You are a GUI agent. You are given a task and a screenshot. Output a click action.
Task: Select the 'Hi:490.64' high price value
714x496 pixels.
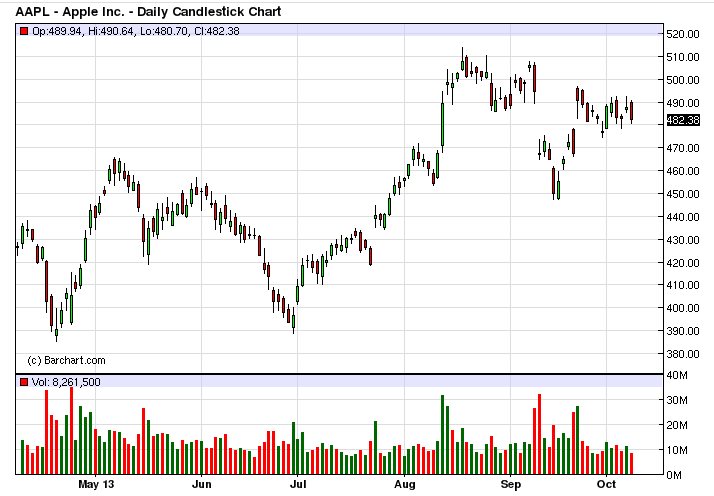pyautogui.click(x=109, y=31)
